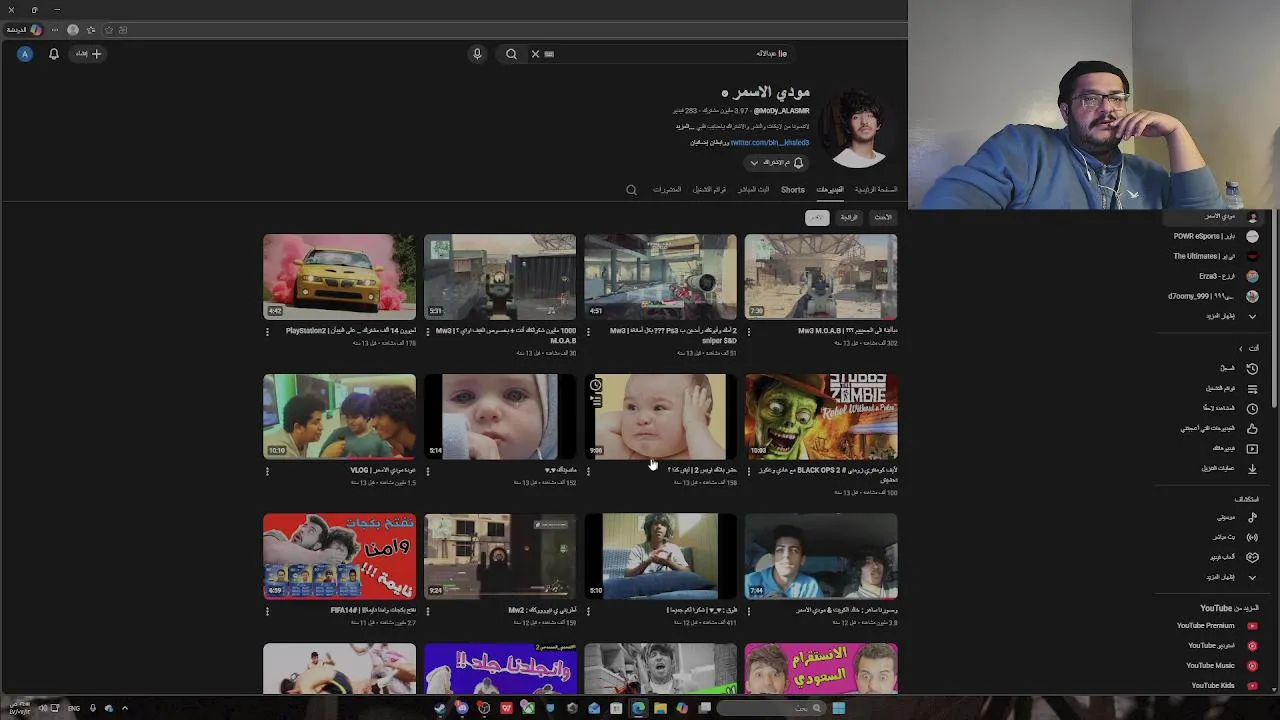Expand Show more under subscriptions list

(x=1230, y=316)
